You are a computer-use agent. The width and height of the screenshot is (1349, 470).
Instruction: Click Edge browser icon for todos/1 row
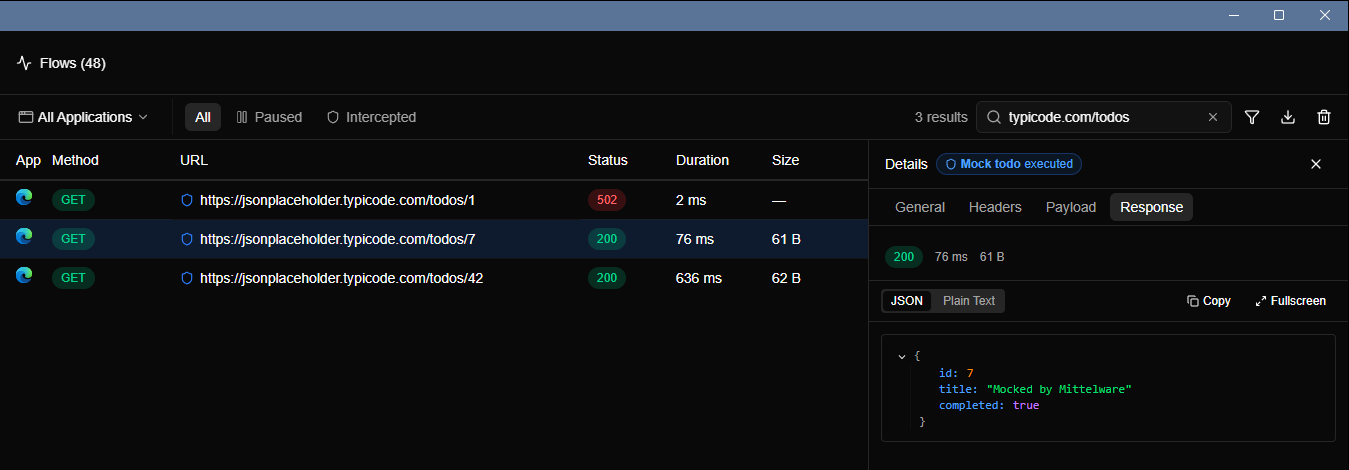(x=24, y=198)
